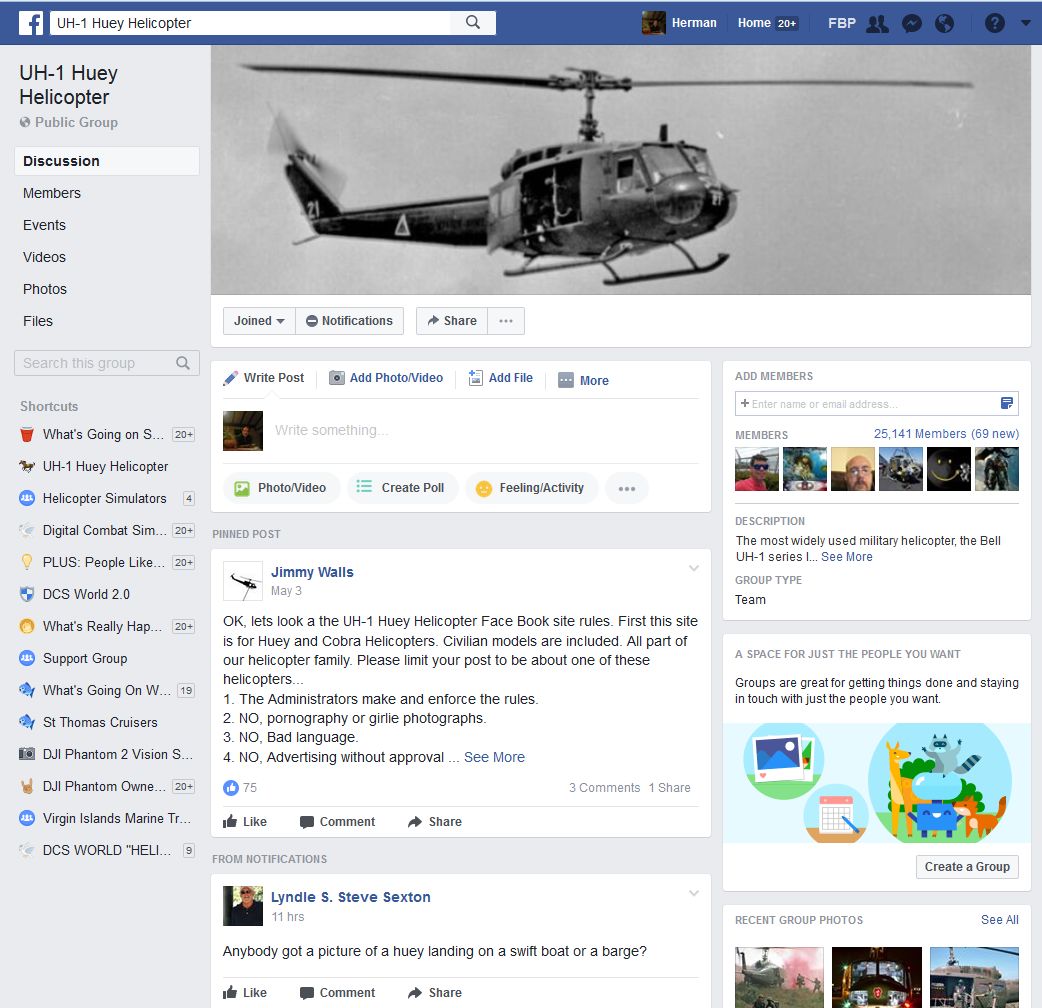Click the DJI Phantom 2 Vision camera icon
Viewport: 1042px width, 1008px height.
click(x=27, y=754)
